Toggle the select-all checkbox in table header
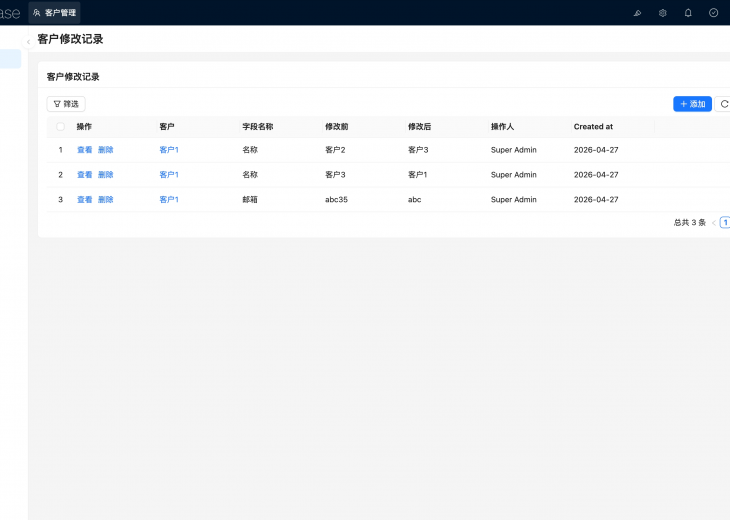Screen dimensions: 730x520 pos(60,127)
